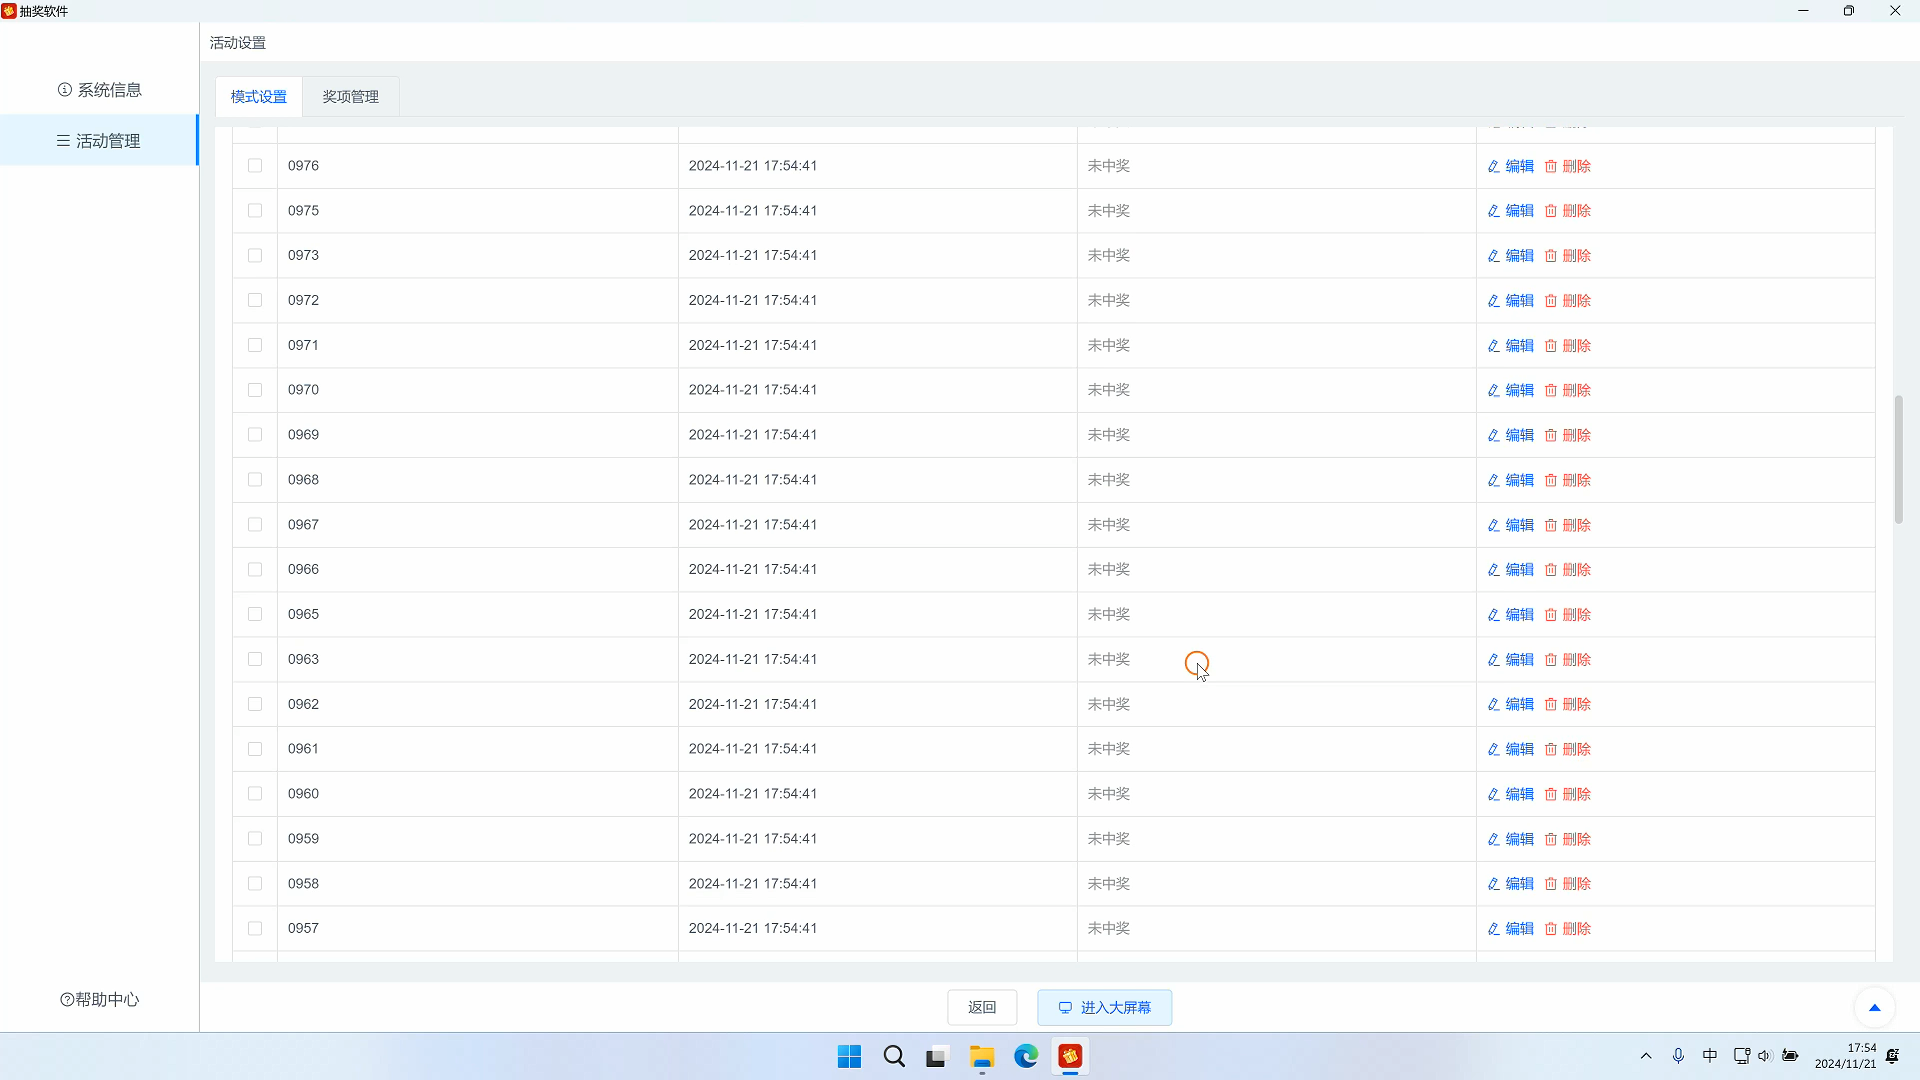Click the 进入大屏幕 button
The width and height of the screenshot is (1920, 1080).
[x=1105, y=1007]
